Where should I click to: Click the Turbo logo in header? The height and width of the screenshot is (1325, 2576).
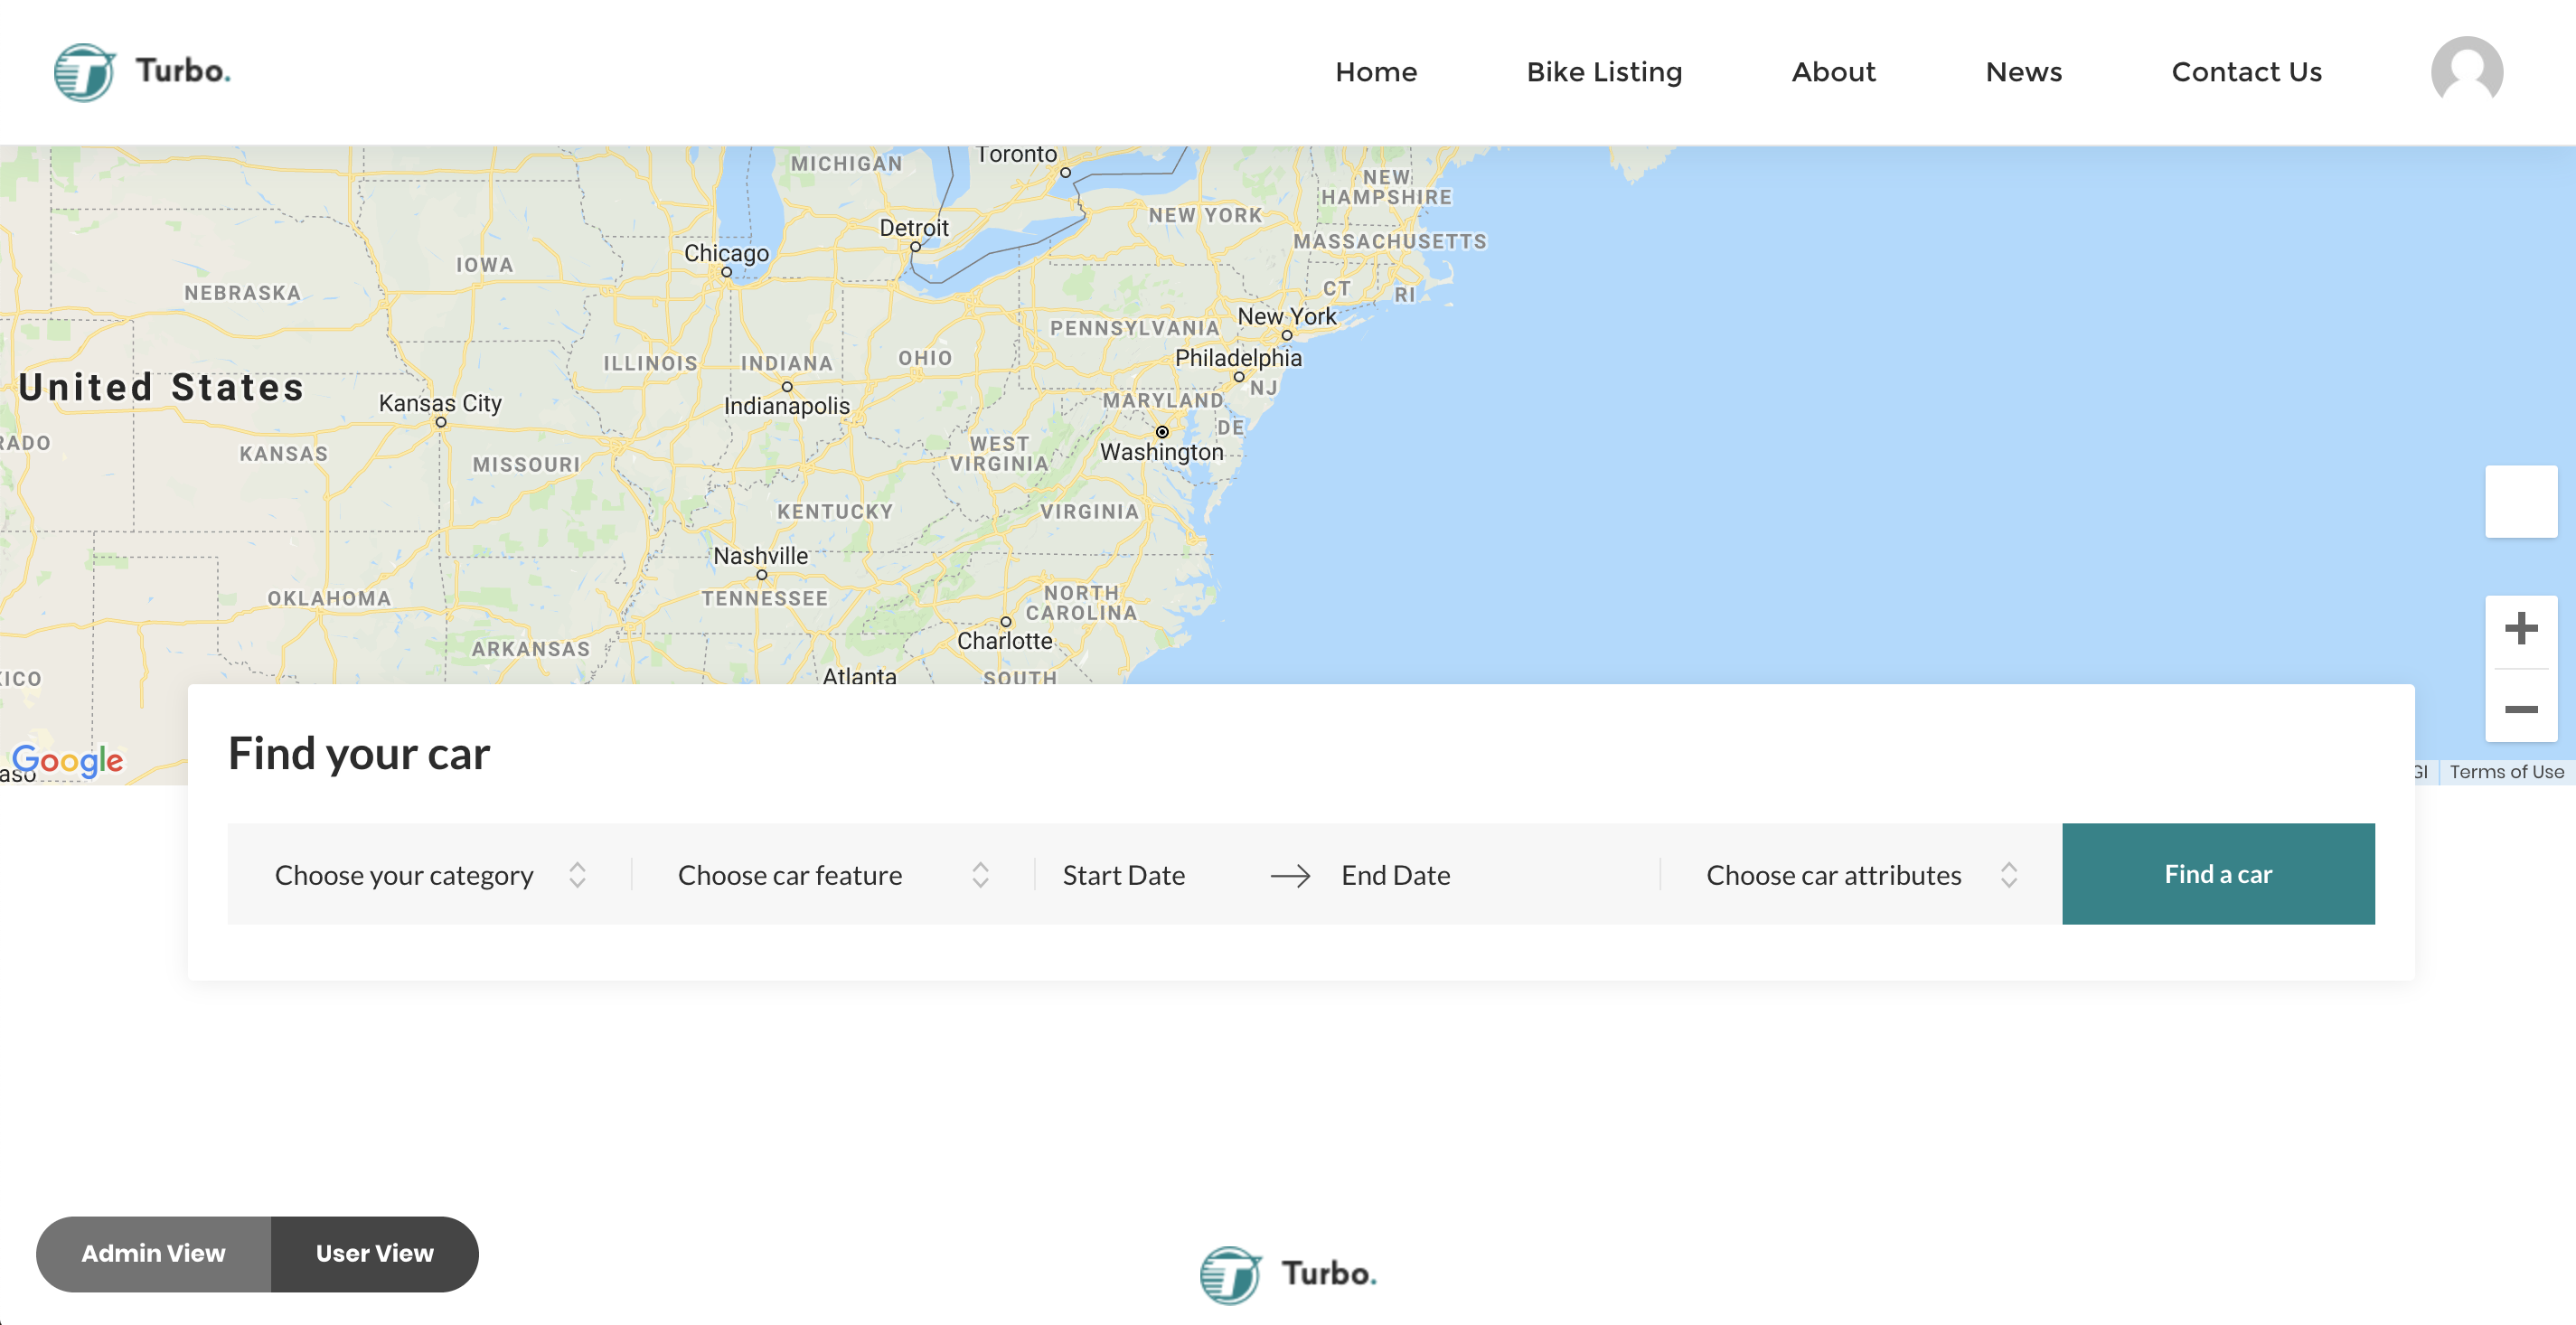(142, 72)
